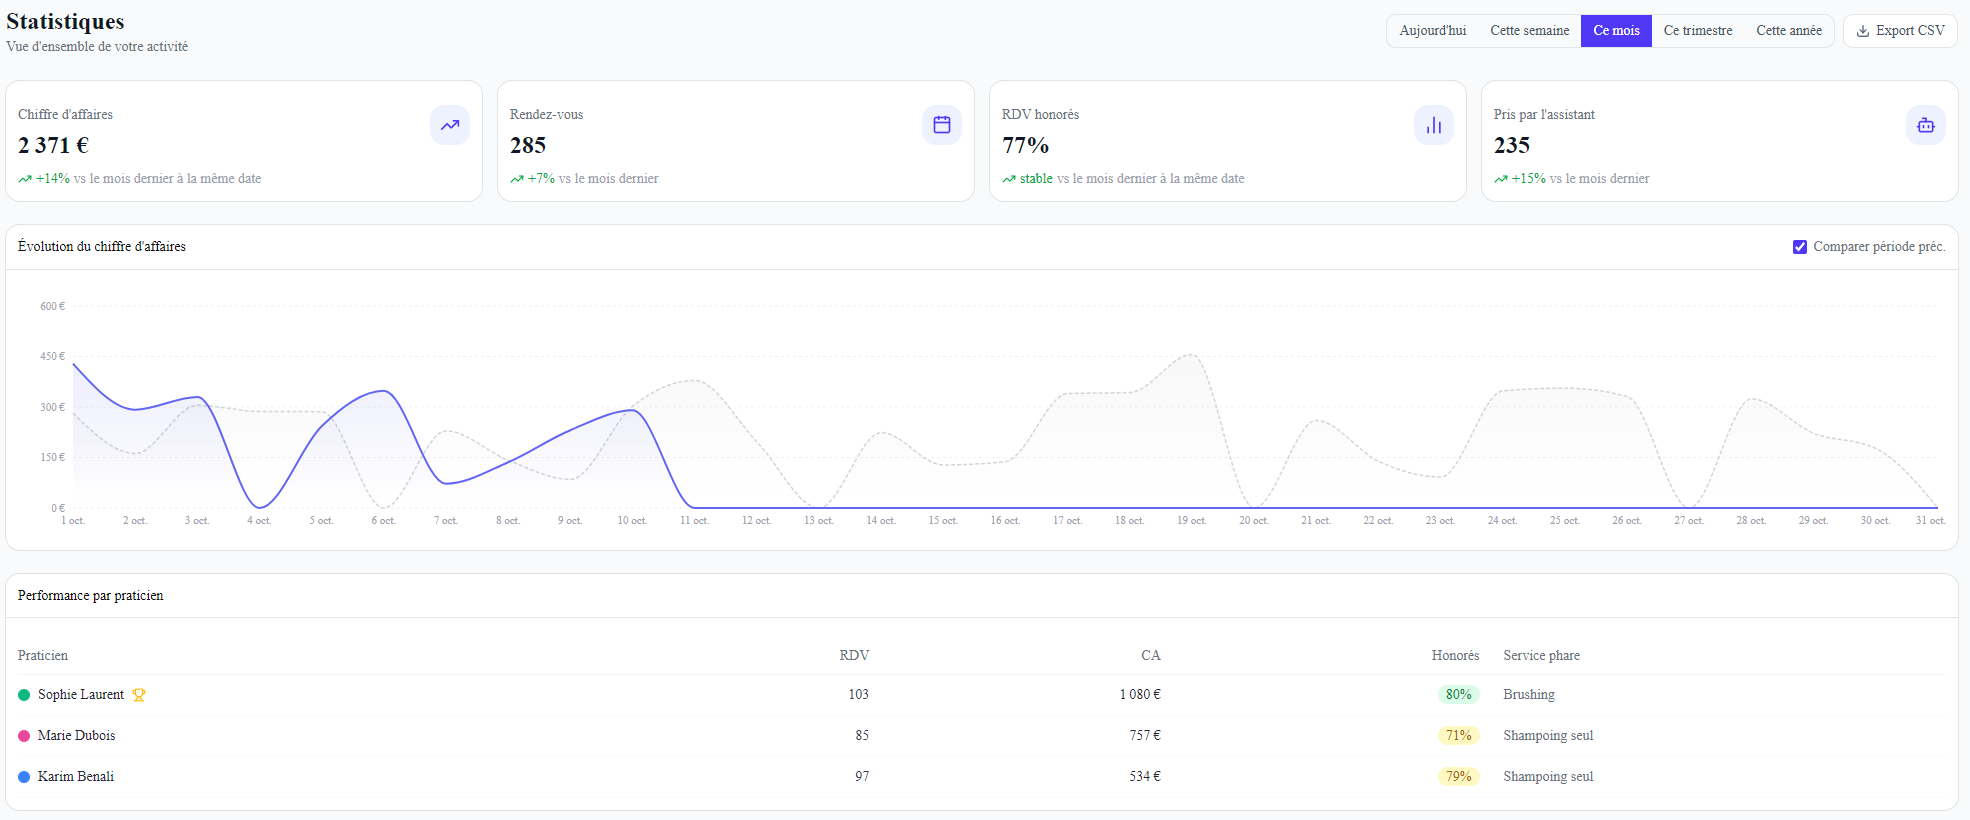Select the Sophie Laurent name
Viewport: 1970px width, 820px height.
click(81, 695)
